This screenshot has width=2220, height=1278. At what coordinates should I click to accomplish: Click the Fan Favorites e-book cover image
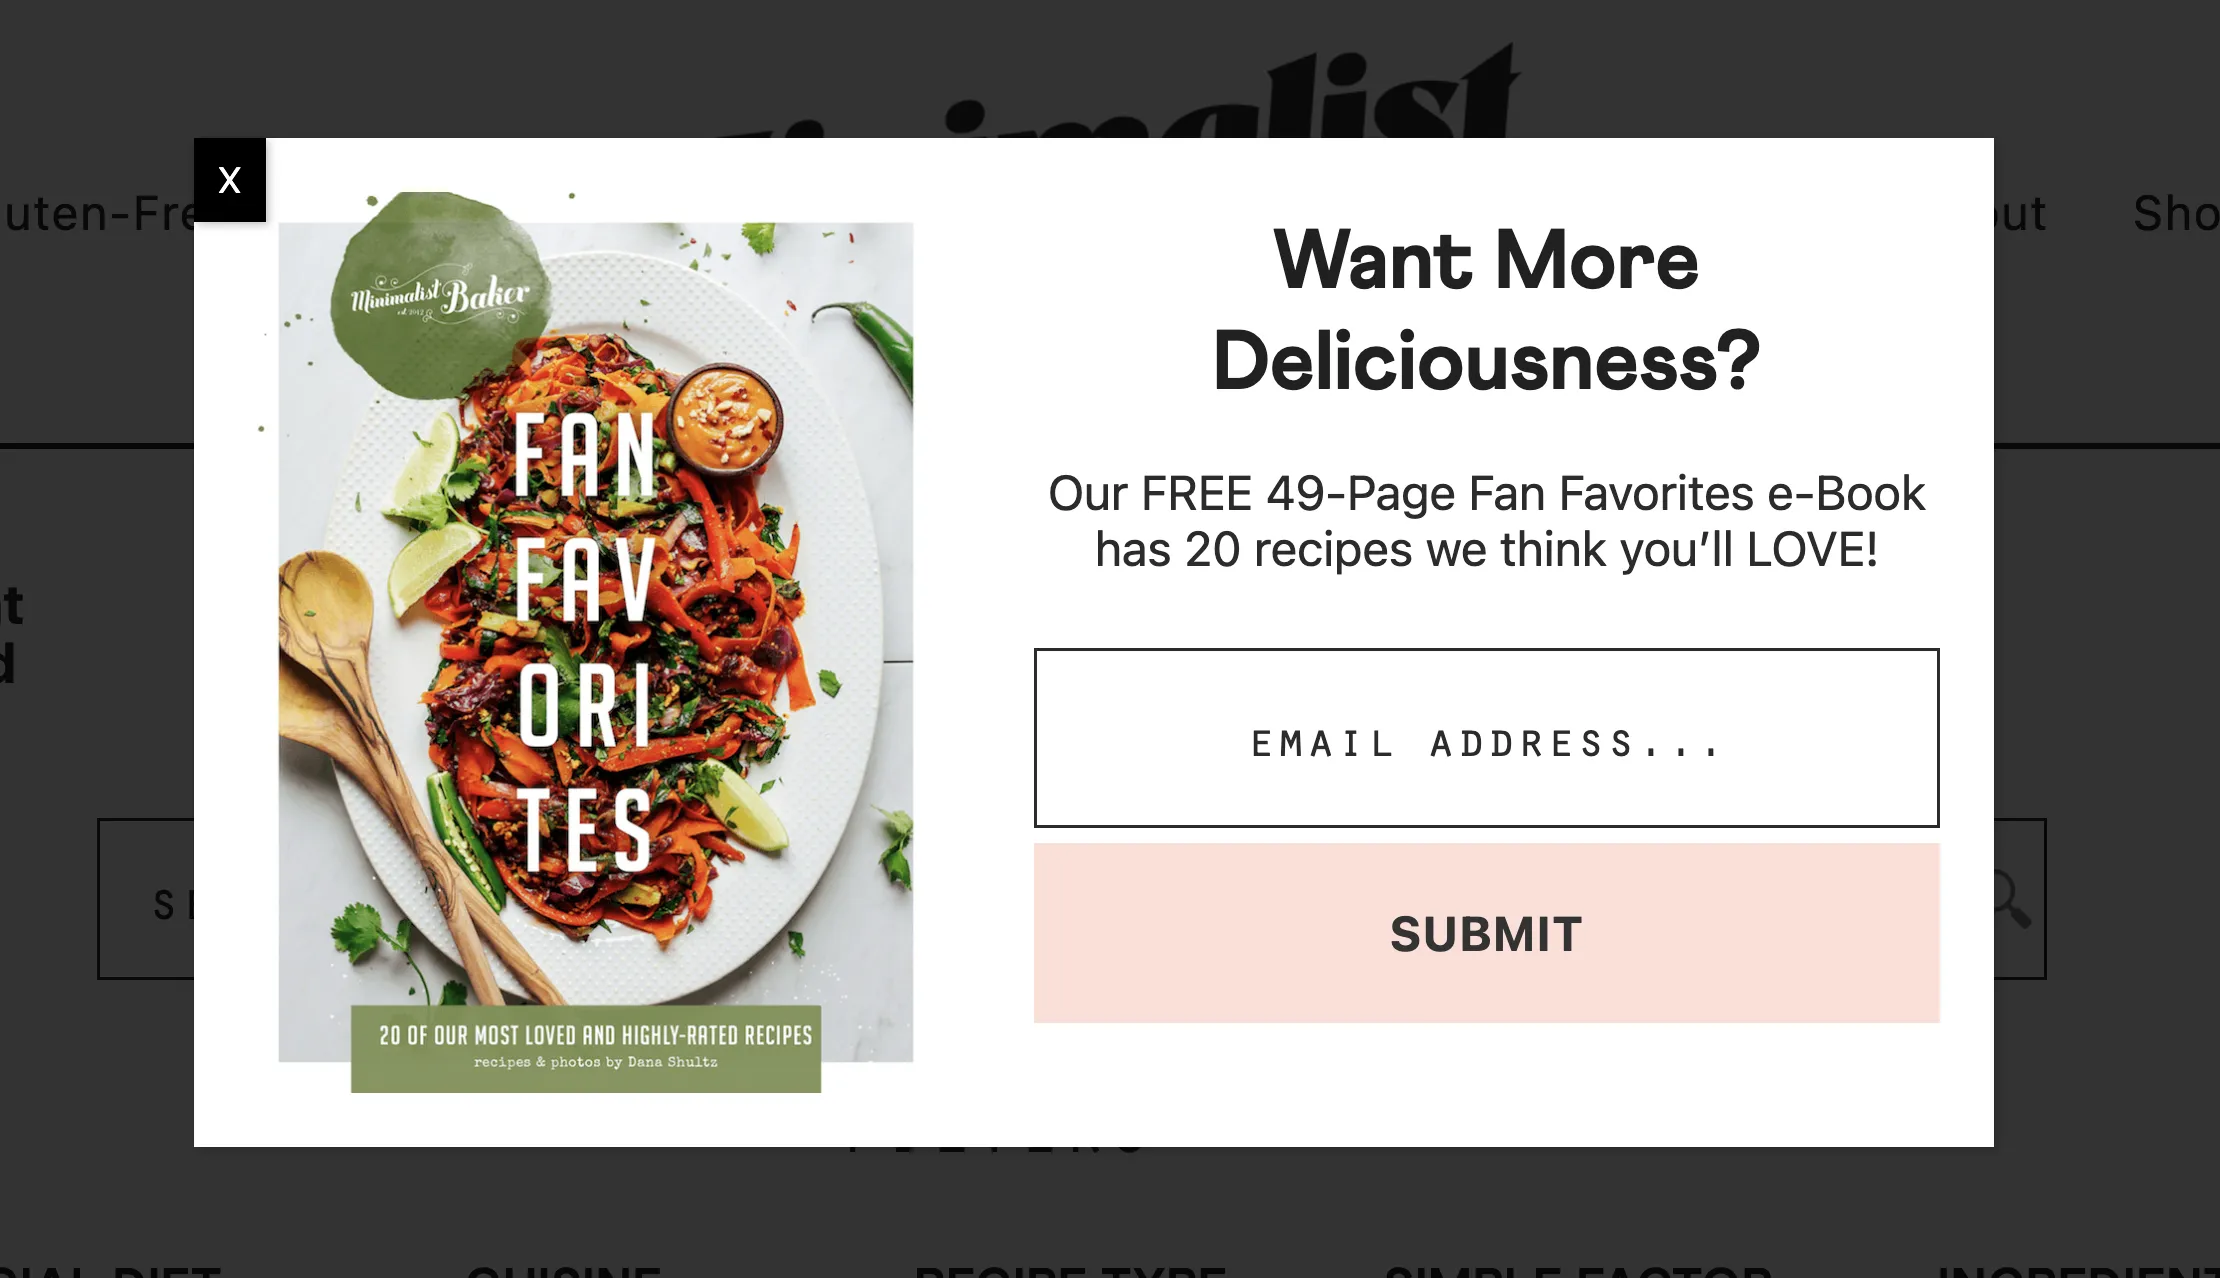[595, 642]
